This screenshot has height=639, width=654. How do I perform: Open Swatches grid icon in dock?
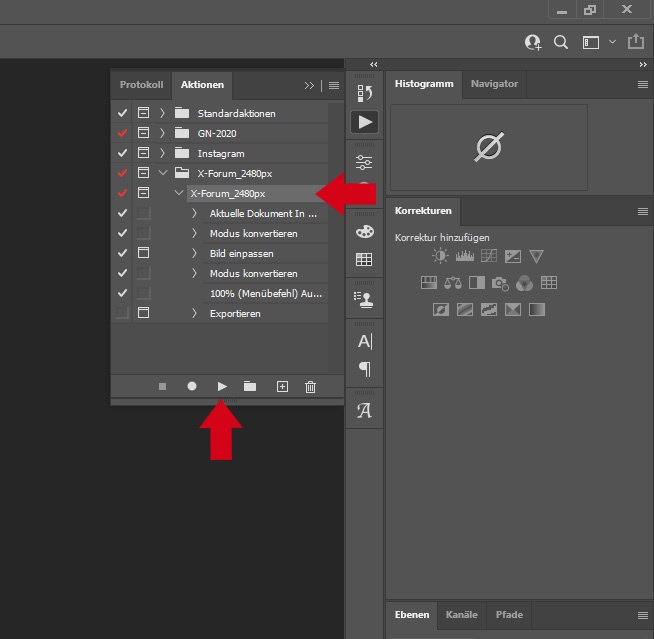tap(364, 260)
